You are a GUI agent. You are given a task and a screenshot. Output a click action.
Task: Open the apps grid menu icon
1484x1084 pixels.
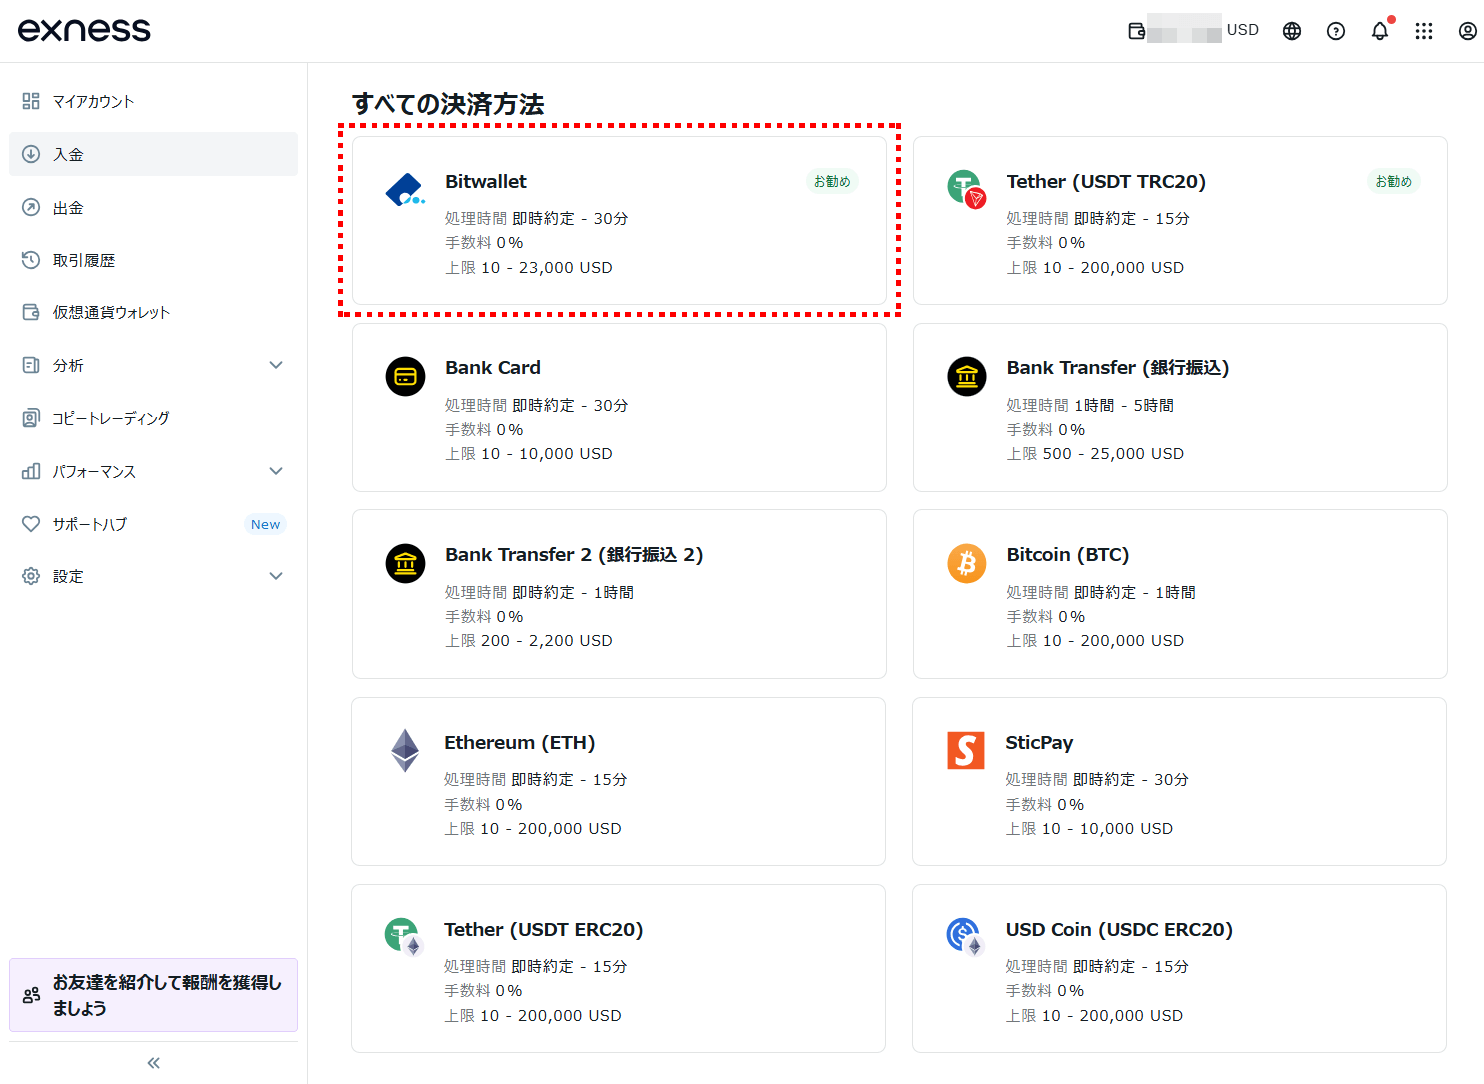(1424, 31)
